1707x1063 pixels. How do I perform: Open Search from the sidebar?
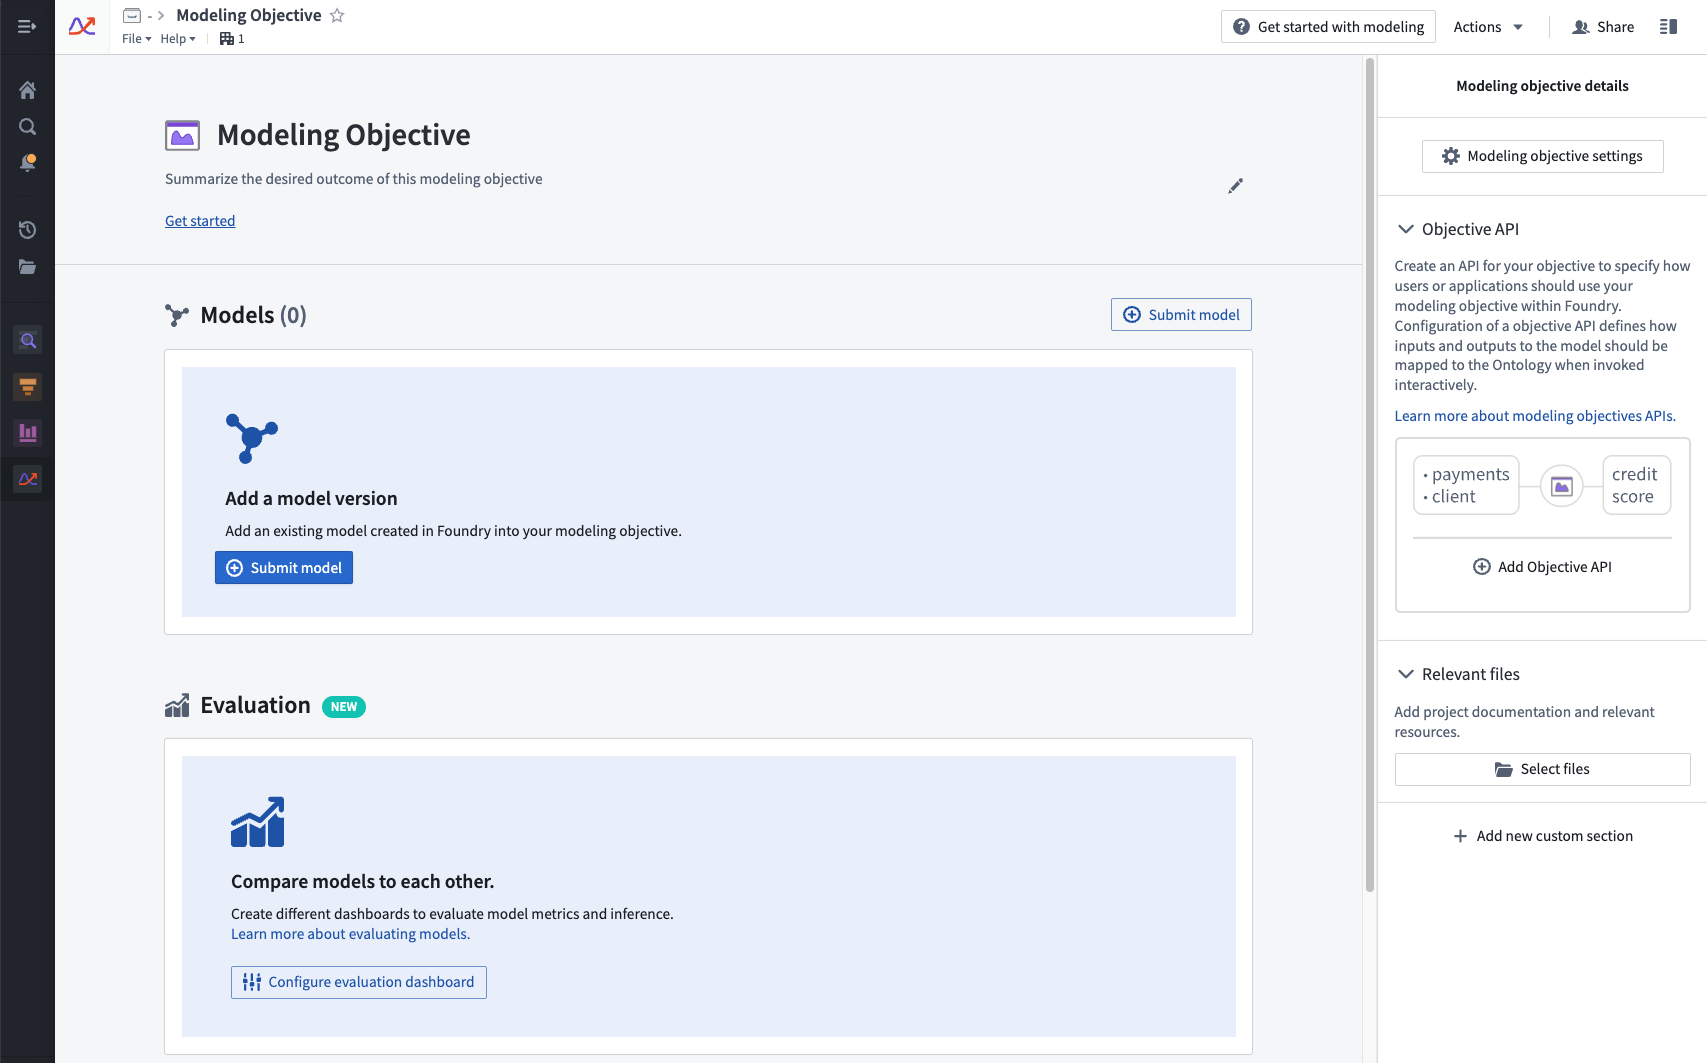coord(27,127)
